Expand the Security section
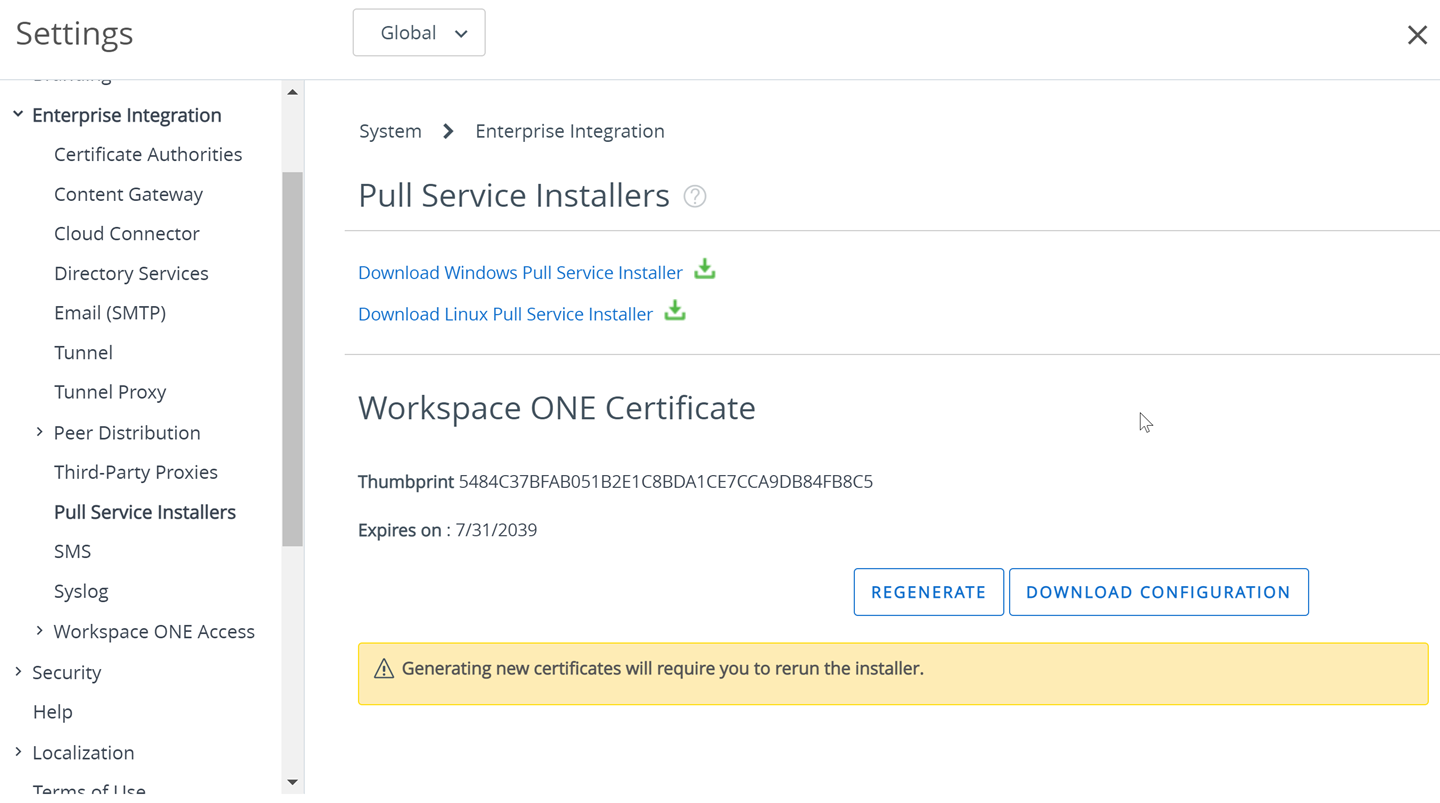Screen dimensions: 1440x803 coord(18,672)
